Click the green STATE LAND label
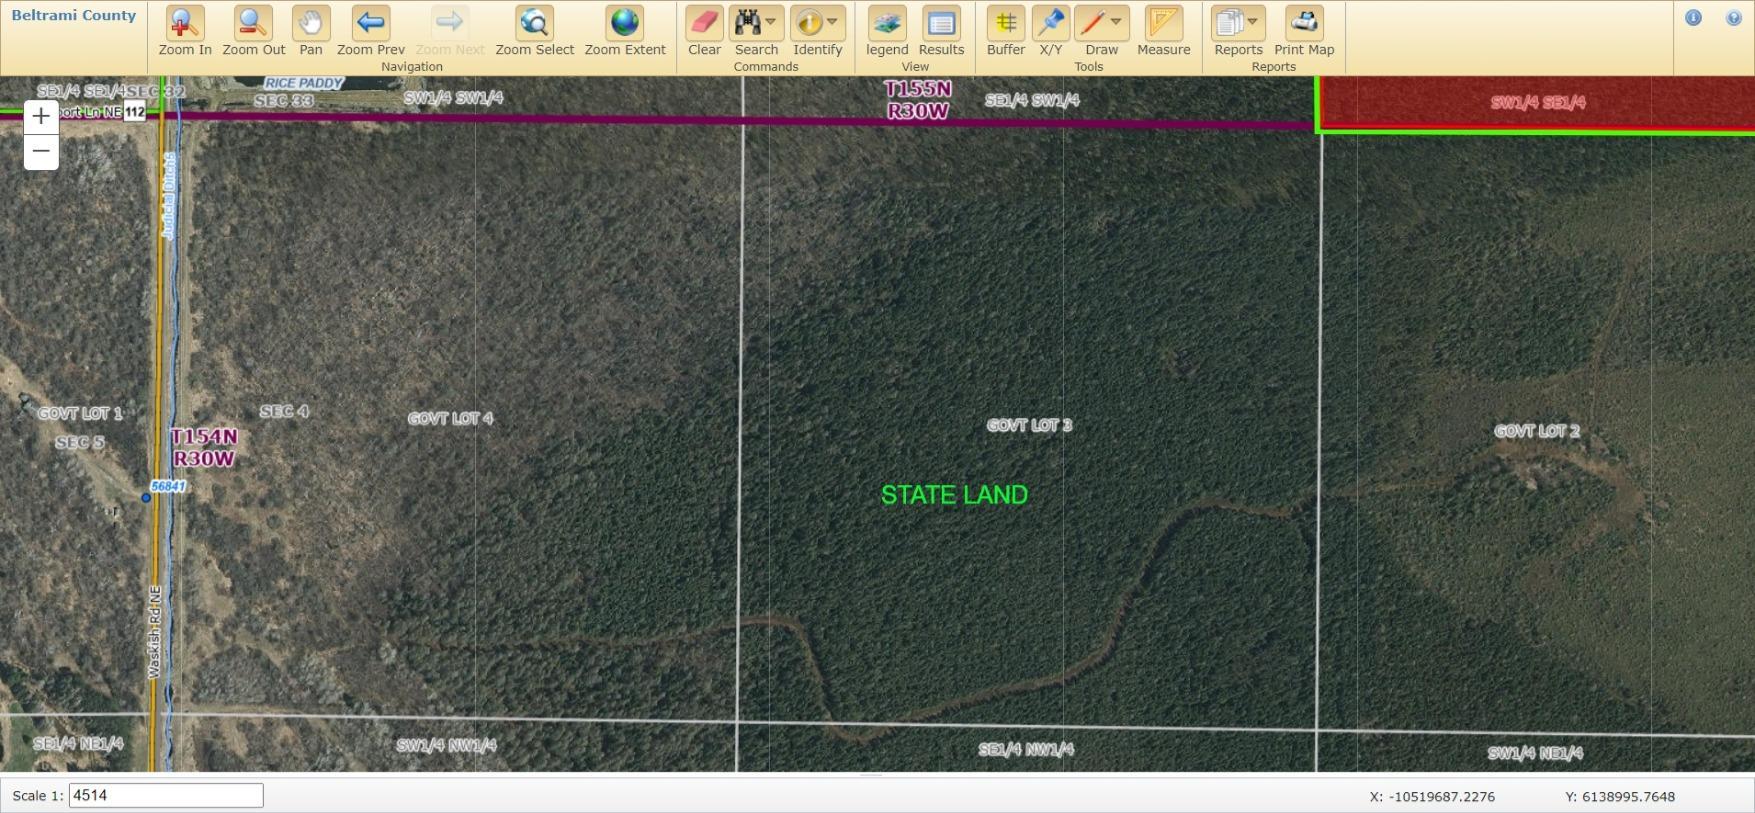Image resolution: width=1755 pixels, height=813 pixels. 954,495
